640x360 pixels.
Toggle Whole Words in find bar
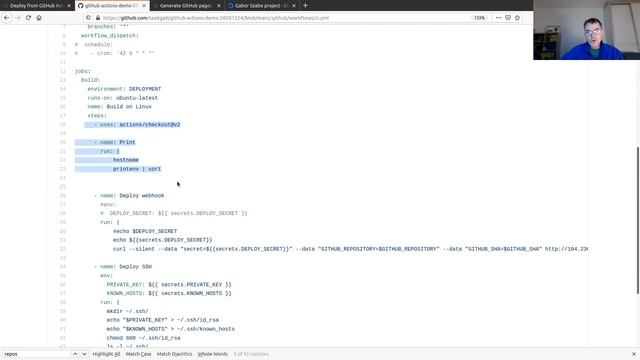coord(213,354)
